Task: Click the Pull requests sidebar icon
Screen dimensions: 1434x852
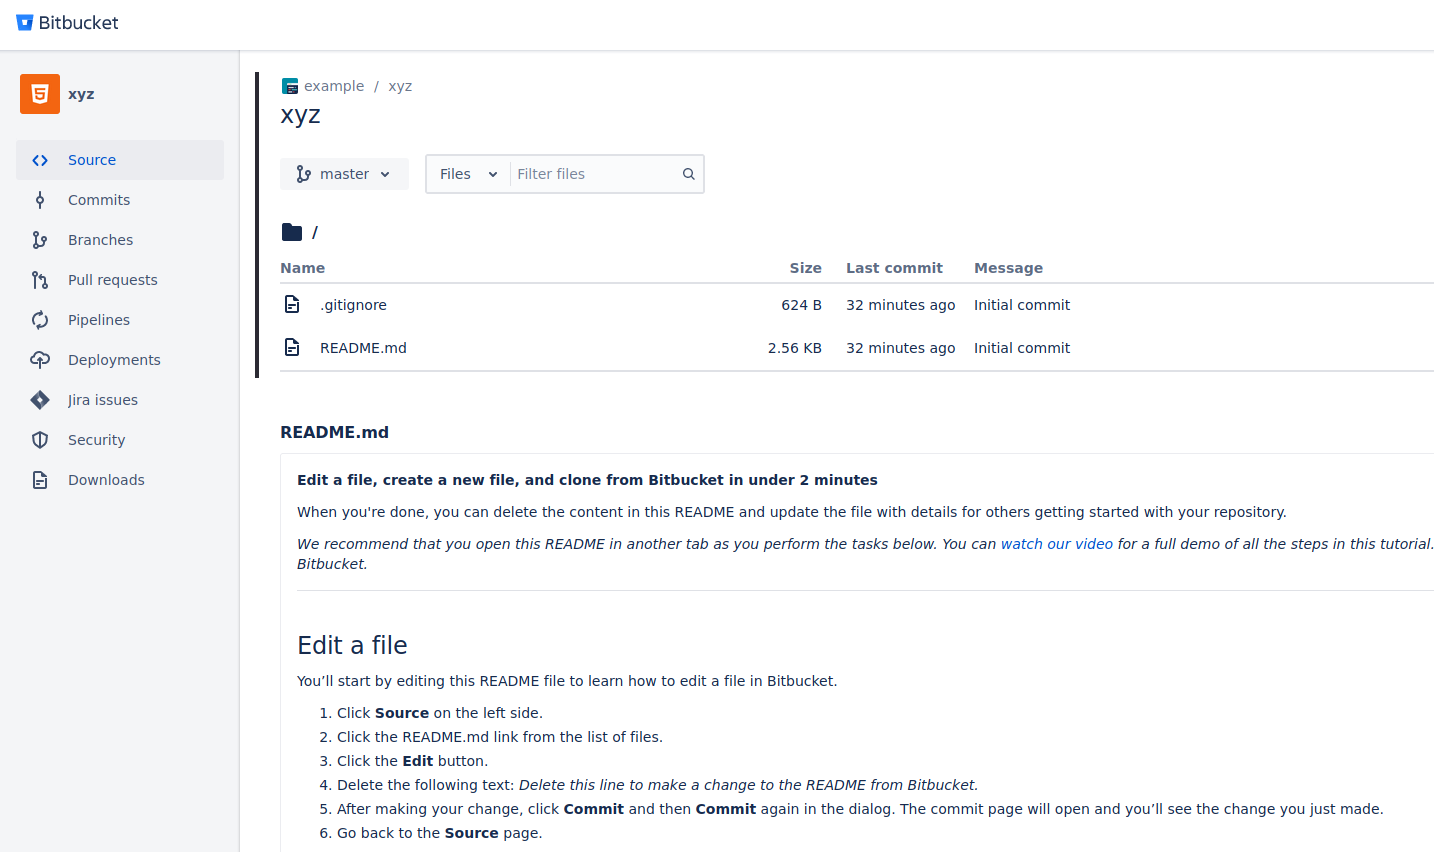Action: [x=40, y=280]
